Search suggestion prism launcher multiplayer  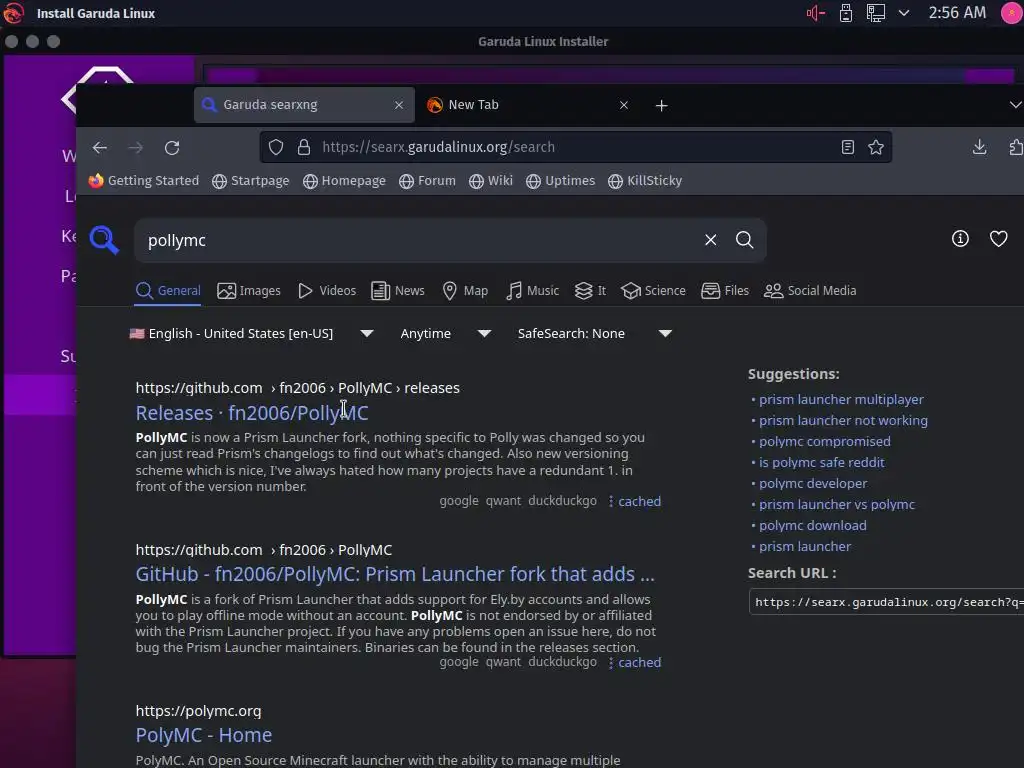[x=841, y=399]
